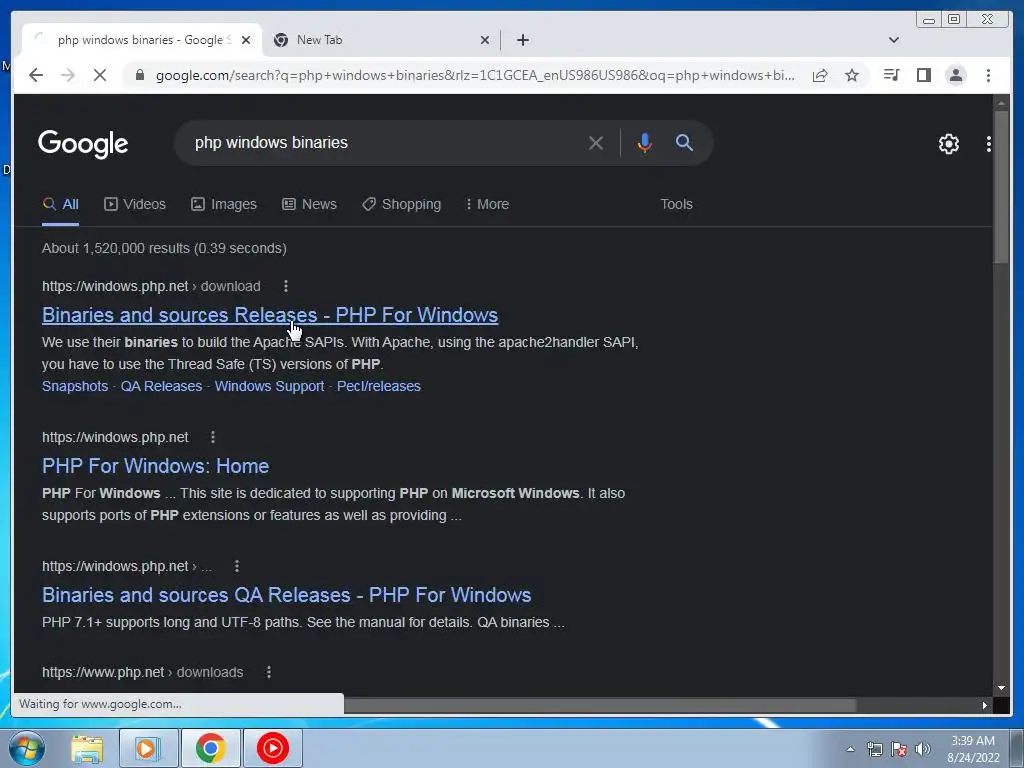Open the Windows Start menu
This screenshot has height=768, width=1024.
point(27,748)
